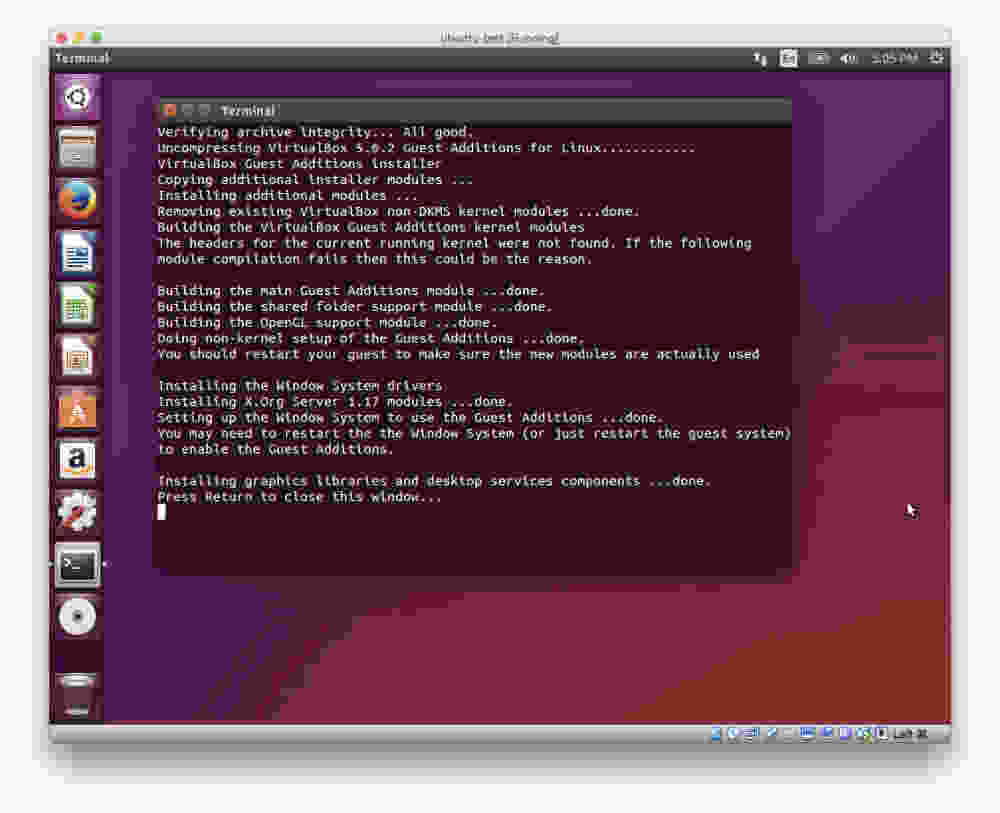
Task: Open the session gear menu
Action: click(x=936, y=58)
